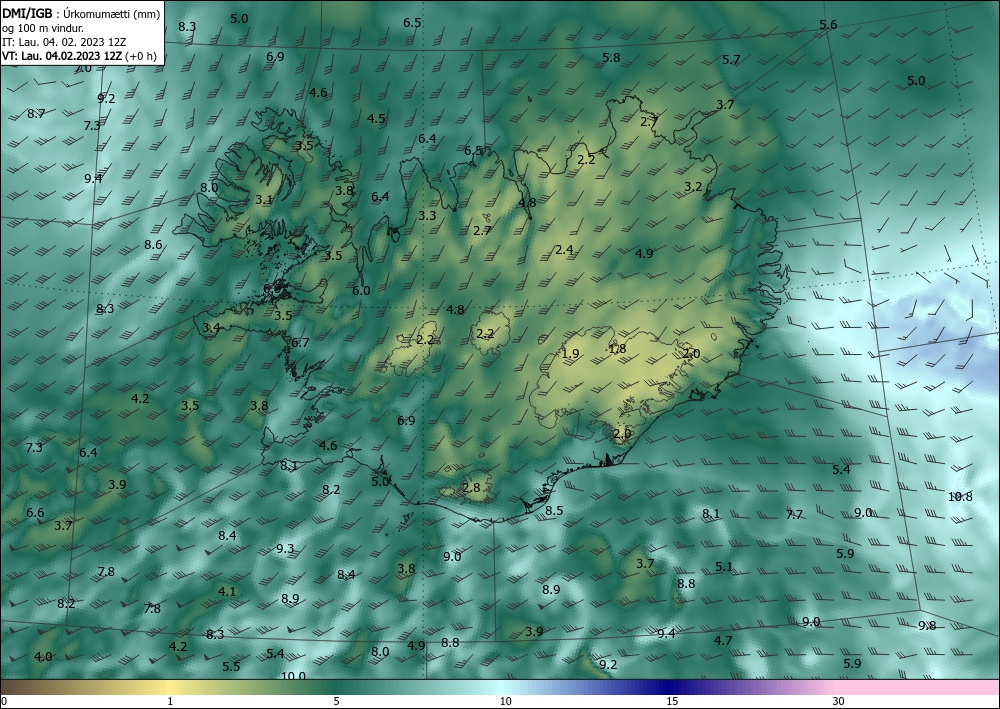Click the 5.7 value on the map
The image size is (1000, 709).
pos(731,60)
